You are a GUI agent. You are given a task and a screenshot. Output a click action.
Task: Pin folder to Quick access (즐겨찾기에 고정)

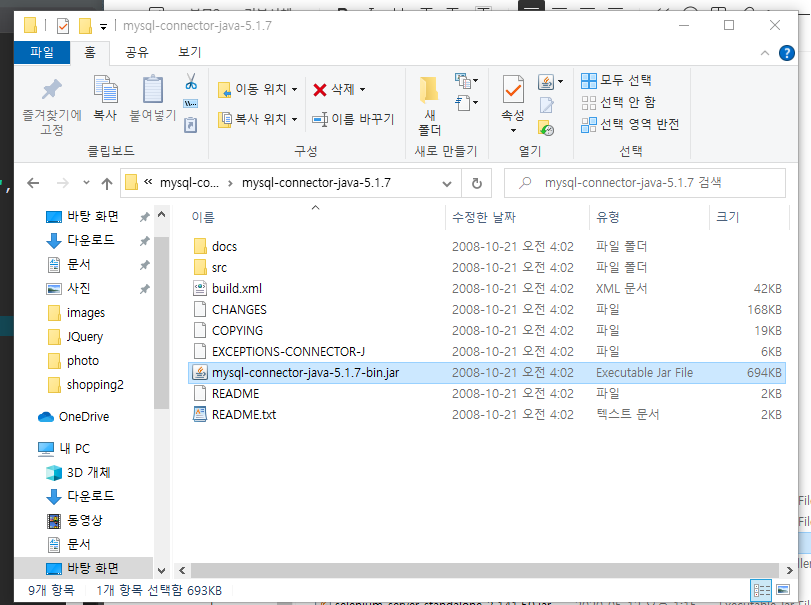[x=52, y=106]
